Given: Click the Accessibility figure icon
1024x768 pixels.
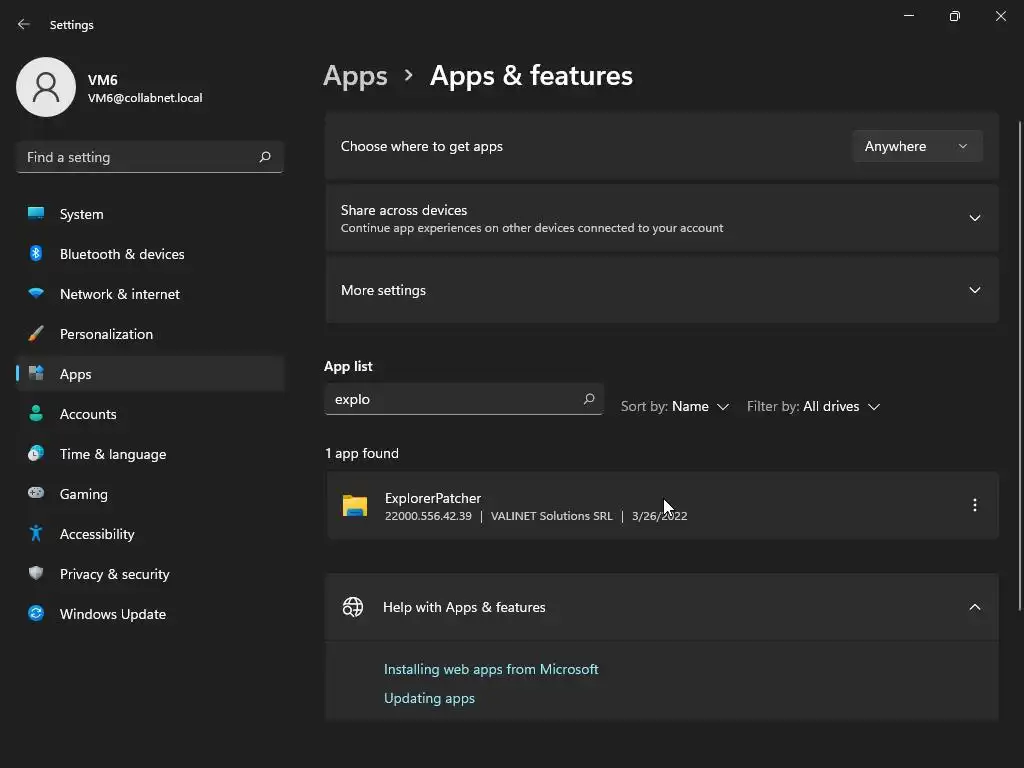Looking at the screenshot, I should tap(36, 534).
